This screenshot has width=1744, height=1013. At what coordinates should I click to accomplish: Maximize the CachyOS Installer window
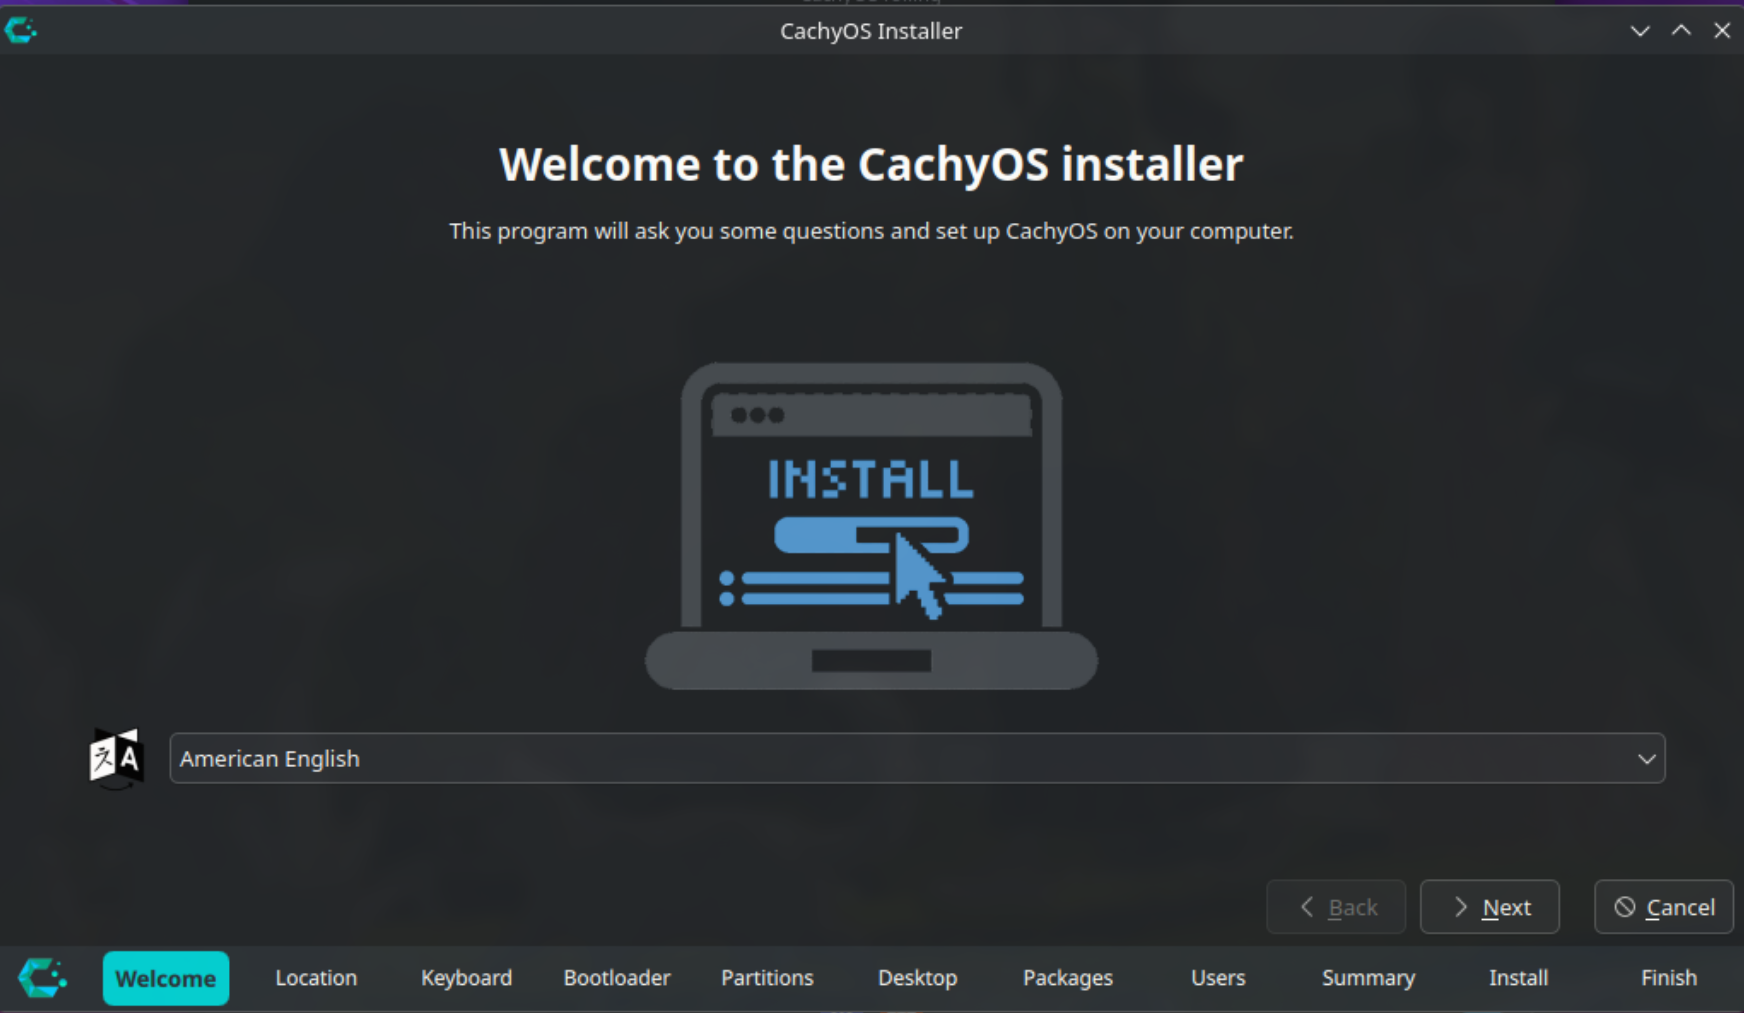pos(1681,31)
